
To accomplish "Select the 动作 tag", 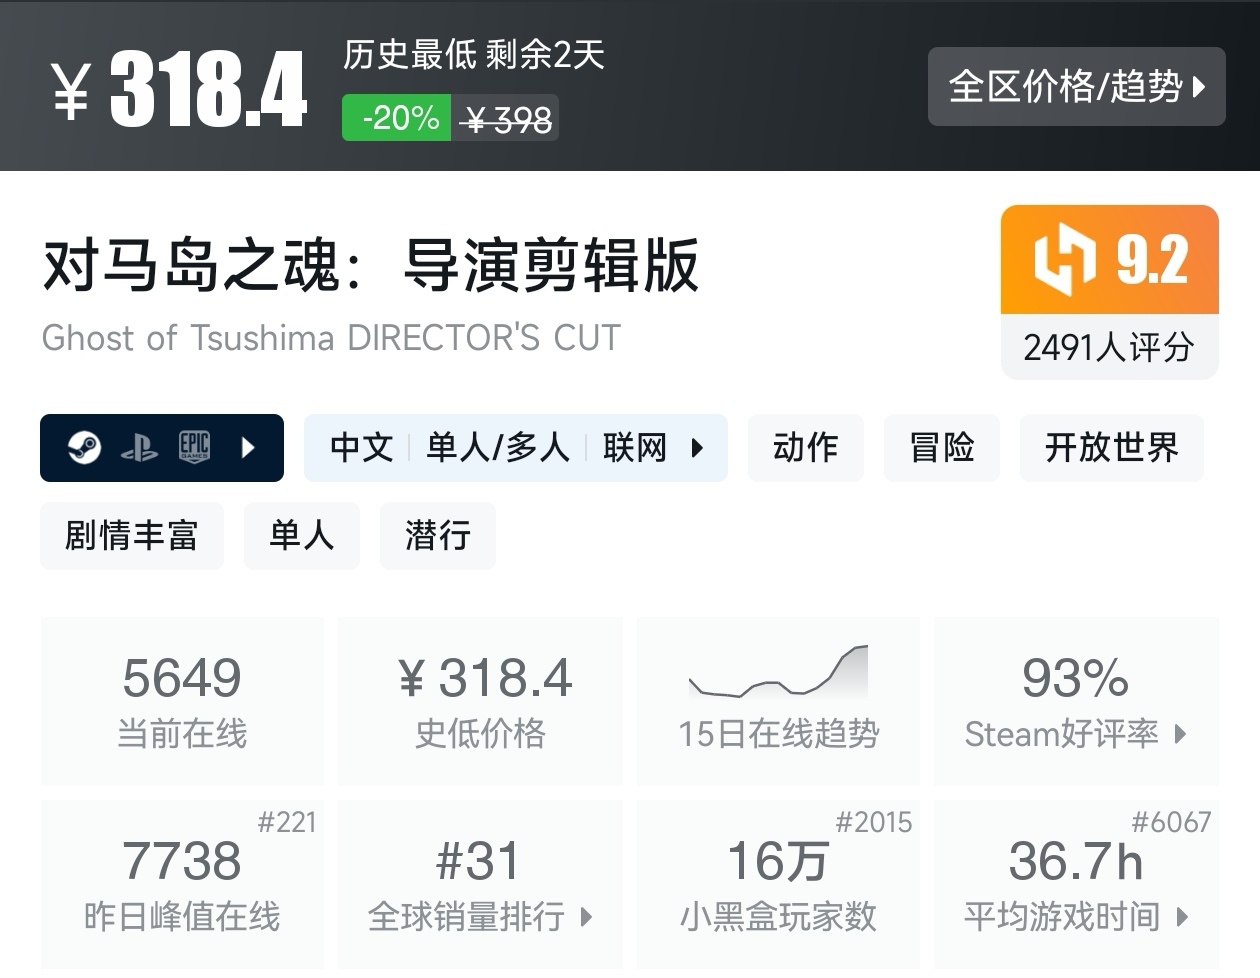I will point(805,447).
